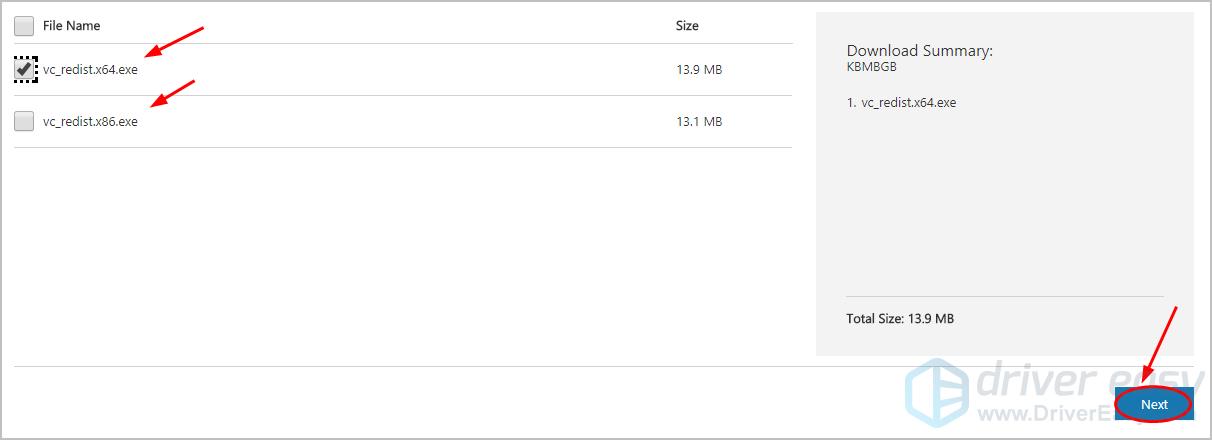The width and height of the screenshot is (1212, 440).
Task: Select the vc_redist.x64.exe file name label
Action: pos(90,70)
